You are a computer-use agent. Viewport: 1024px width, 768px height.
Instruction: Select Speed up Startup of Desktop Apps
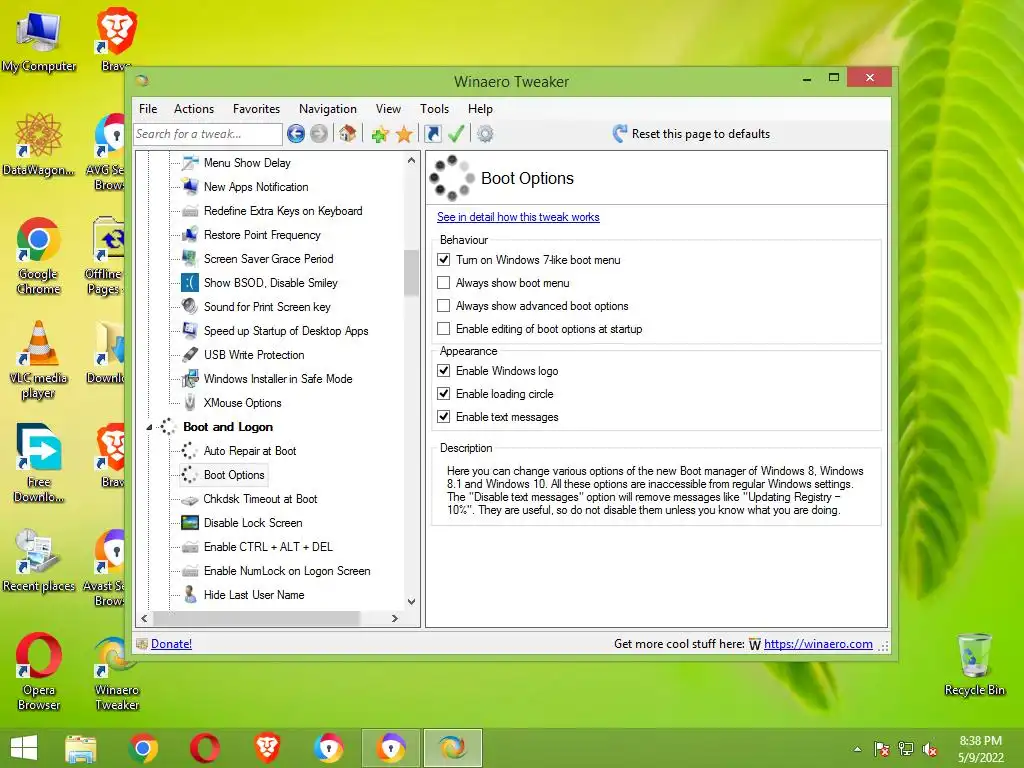click(x=285, y=331)
